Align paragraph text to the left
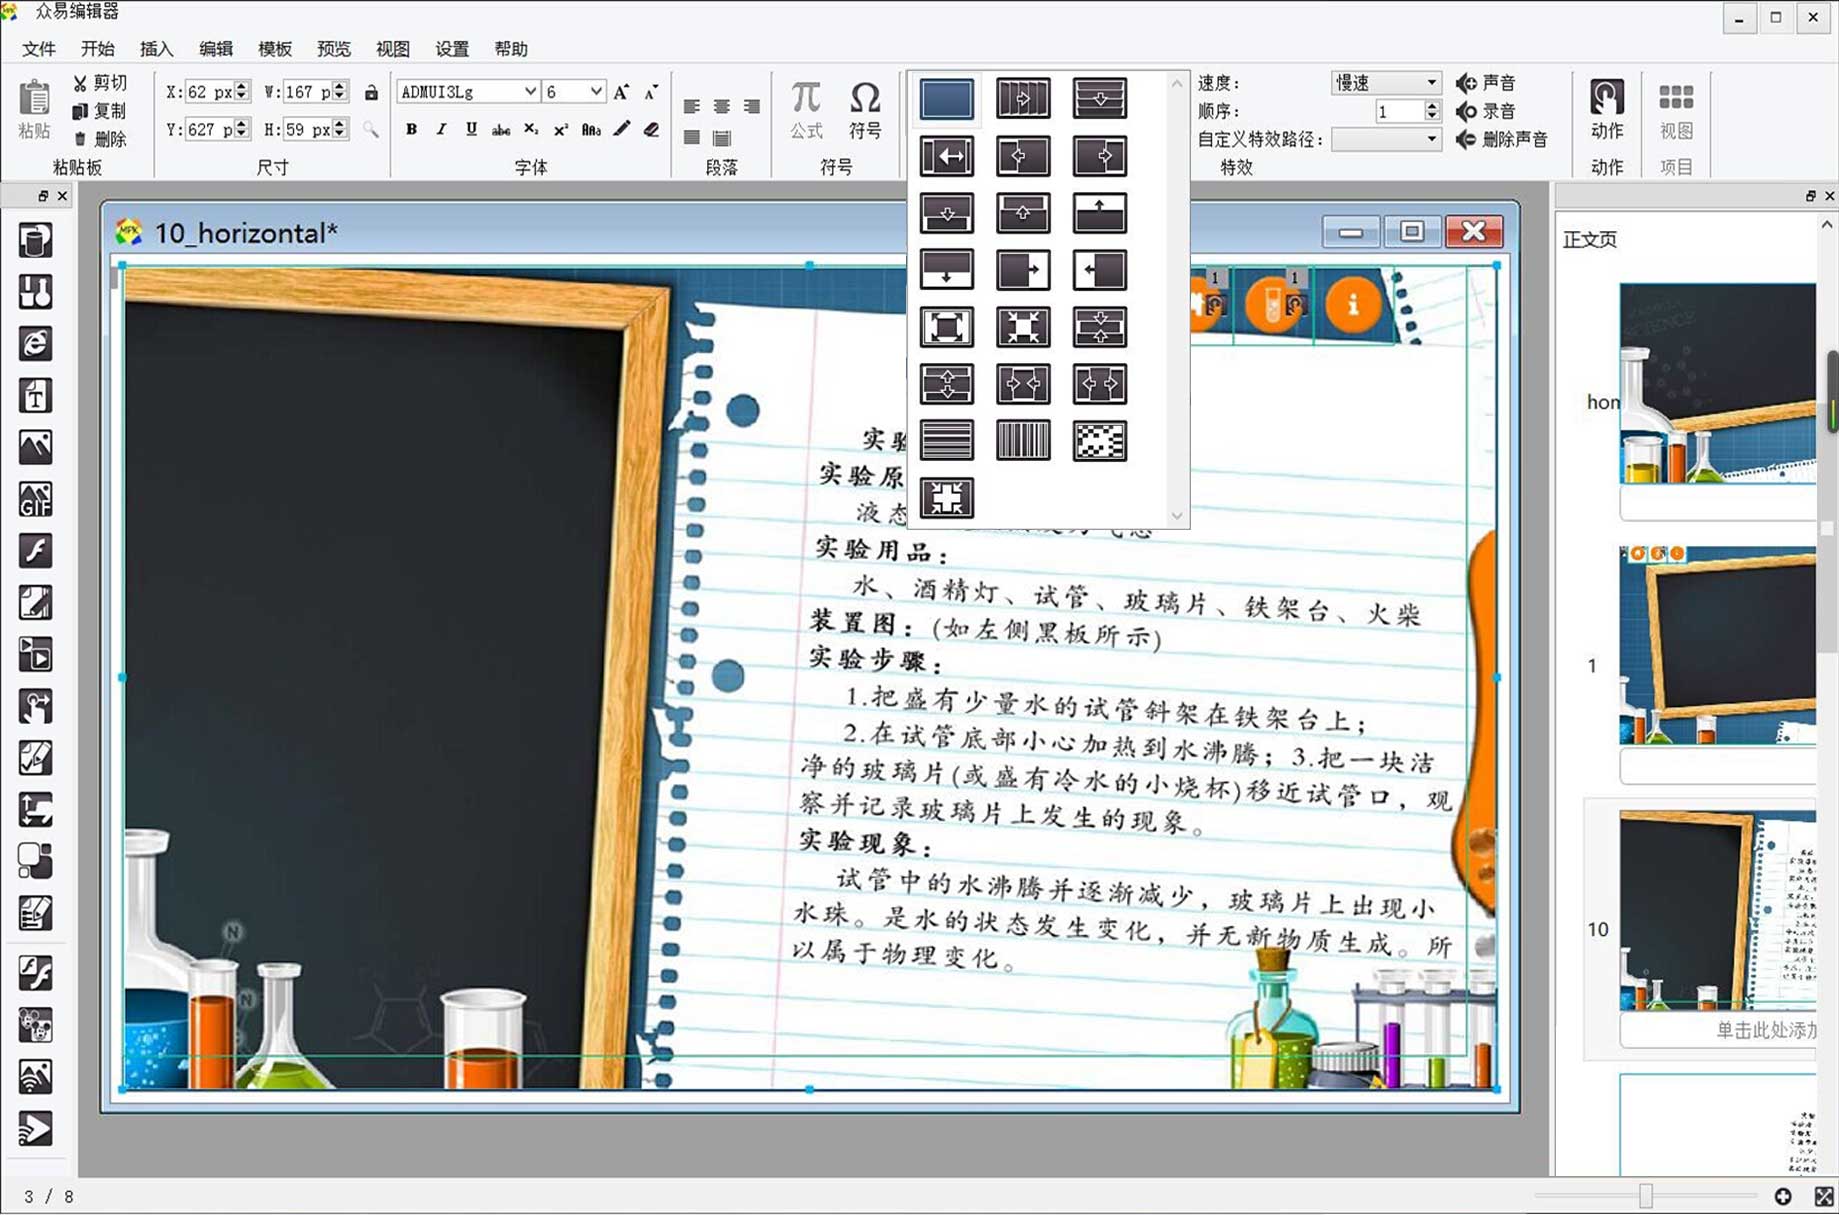1839x1215 pixels. (692, 106)
